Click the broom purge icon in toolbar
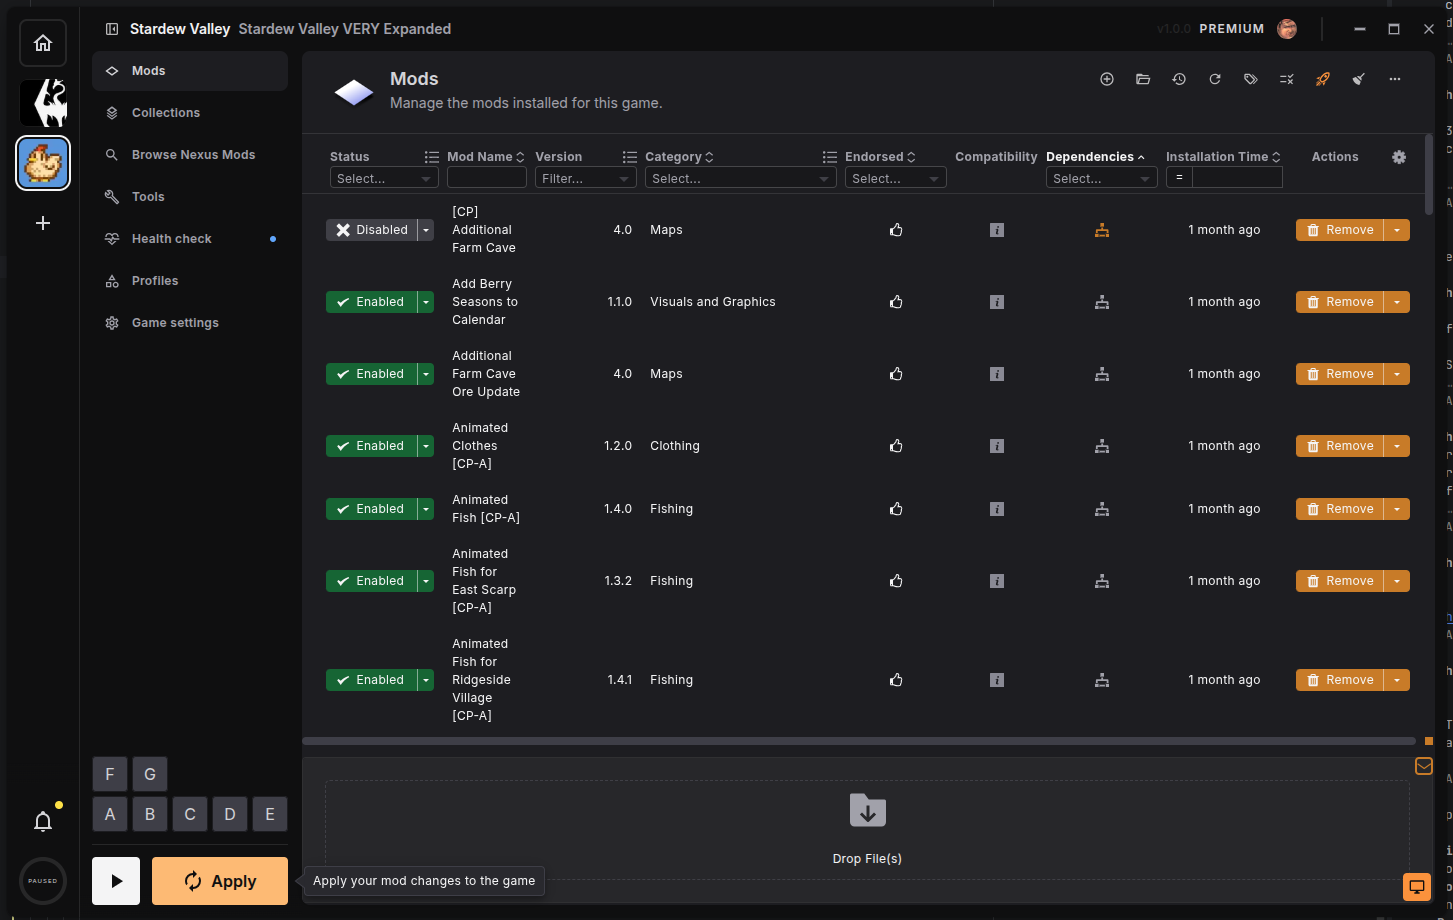The width and height of the screenshot is (1453, 920). (x=1359, y=79)
